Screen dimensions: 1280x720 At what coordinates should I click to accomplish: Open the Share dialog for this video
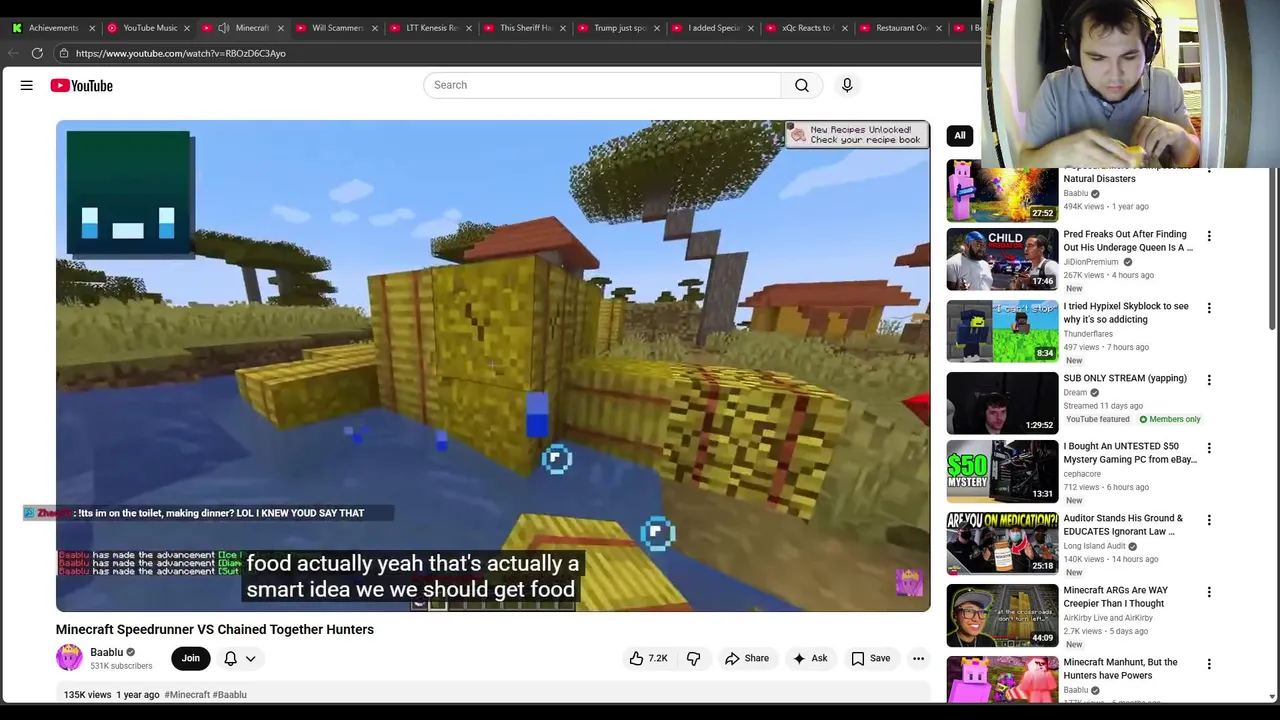click(747, 658)
